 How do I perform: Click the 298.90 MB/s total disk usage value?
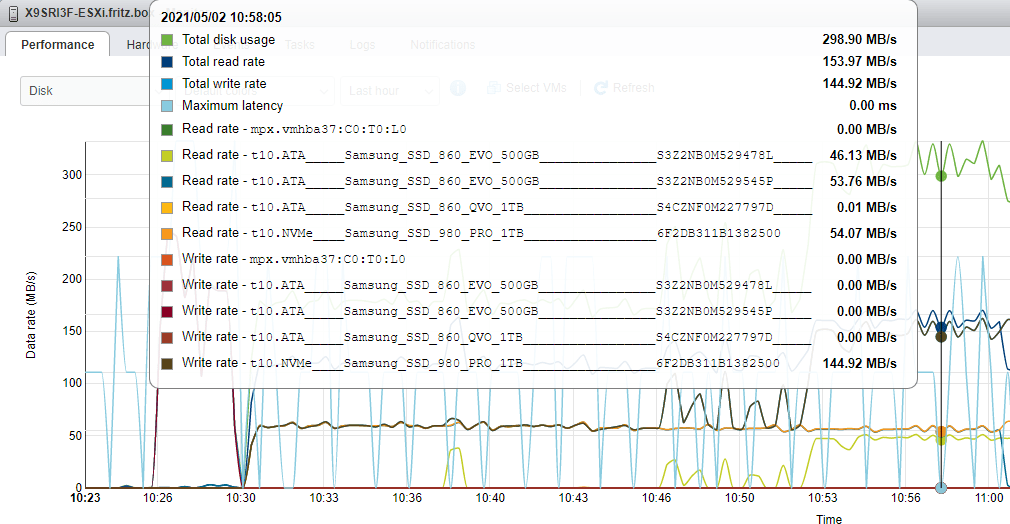tap(859, 39)
